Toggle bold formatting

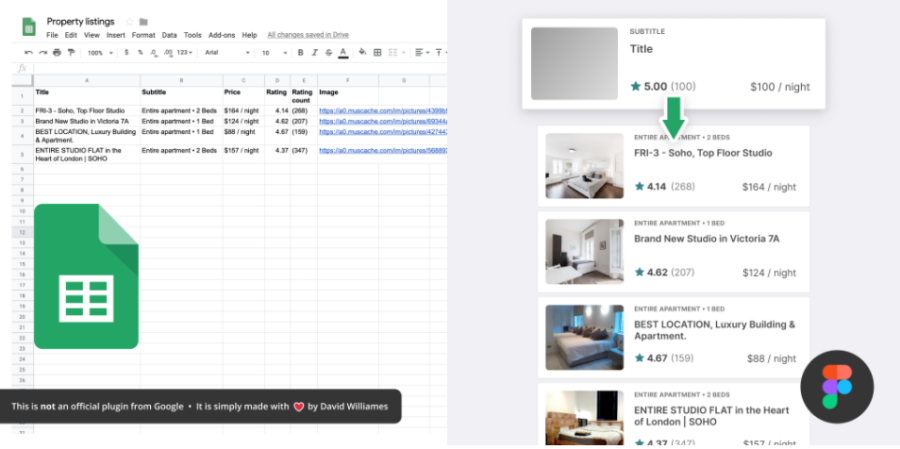coord(300,52)
